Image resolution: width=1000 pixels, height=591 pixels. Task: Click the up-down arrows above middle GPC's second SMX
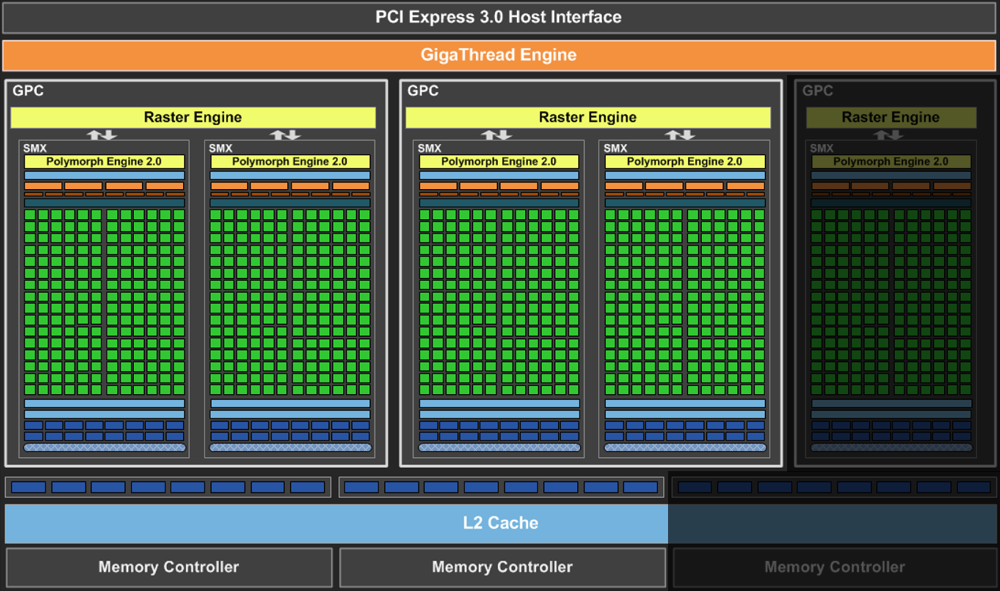[680, 135]
